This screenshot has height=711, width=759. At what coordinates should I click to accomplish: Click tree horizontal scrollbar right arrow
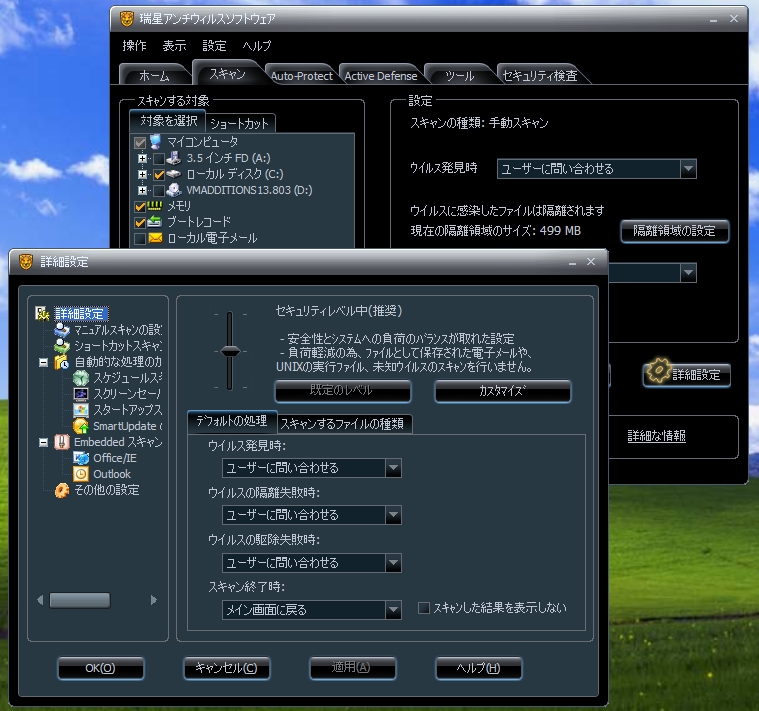click(154, 600)
